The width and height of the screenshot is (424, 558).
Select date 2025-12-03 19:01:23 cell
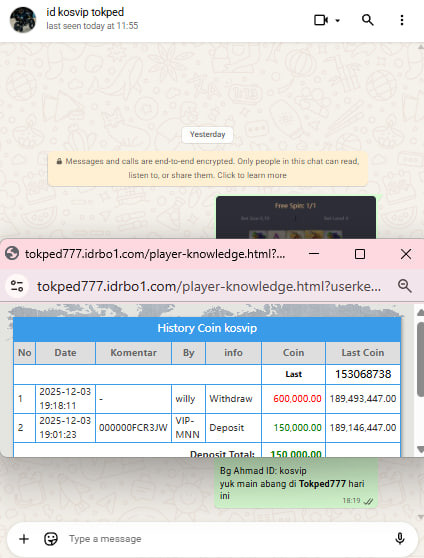tap(66, 427)
